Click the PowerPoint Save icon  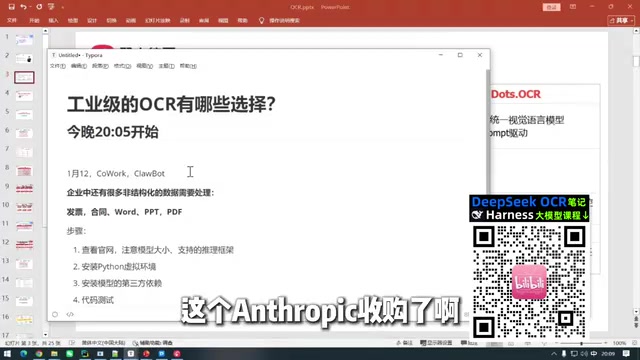pos(11,7)
